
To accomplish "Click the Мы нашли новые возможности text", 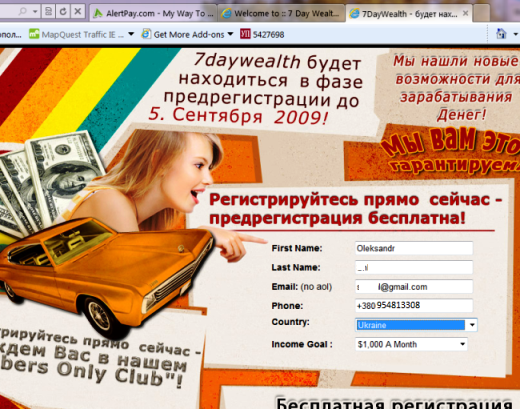I will (x=456, y=88).
